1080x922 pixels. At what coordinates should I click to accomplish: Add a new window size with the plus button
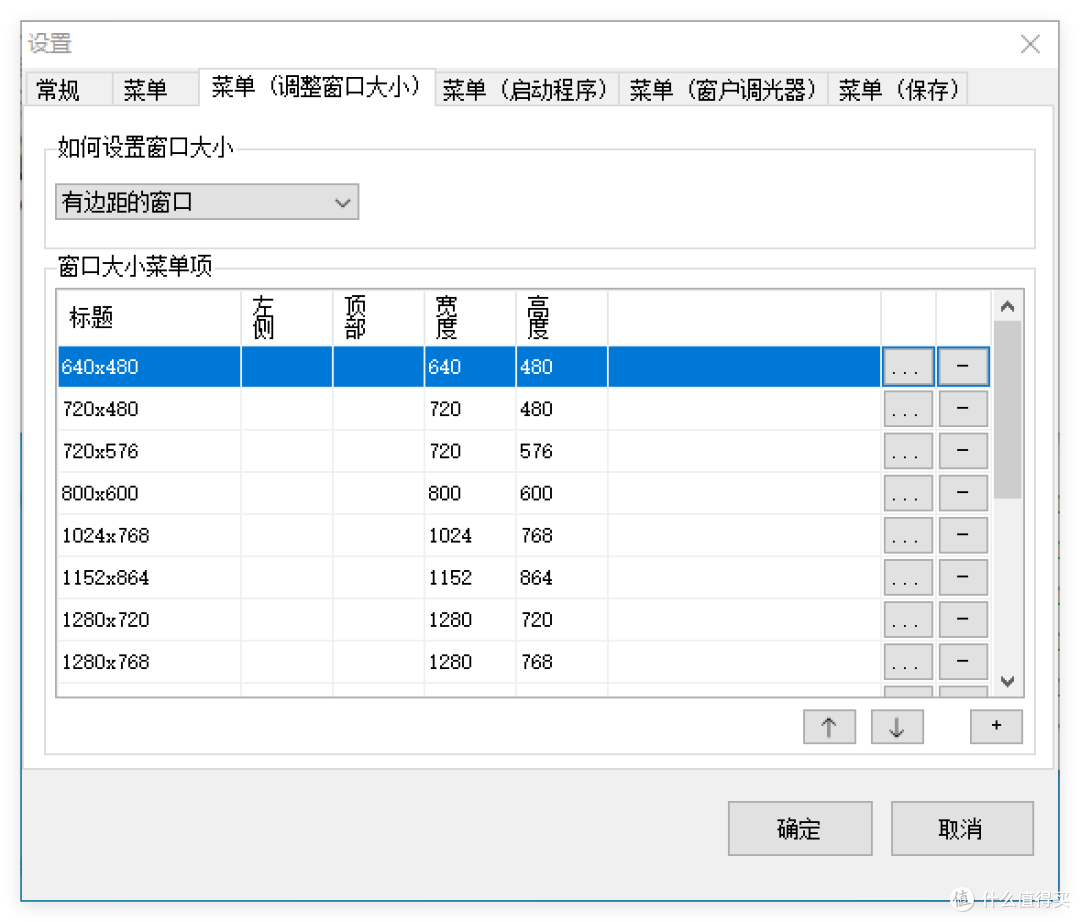[996, 727]
